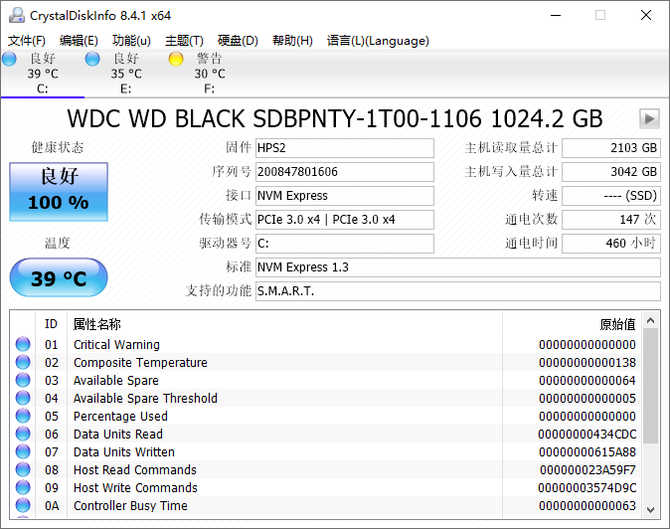Viewport: 670px width, 529px height.
Task: Click the firmware field showing HPS2
Action: coord(345,148)
